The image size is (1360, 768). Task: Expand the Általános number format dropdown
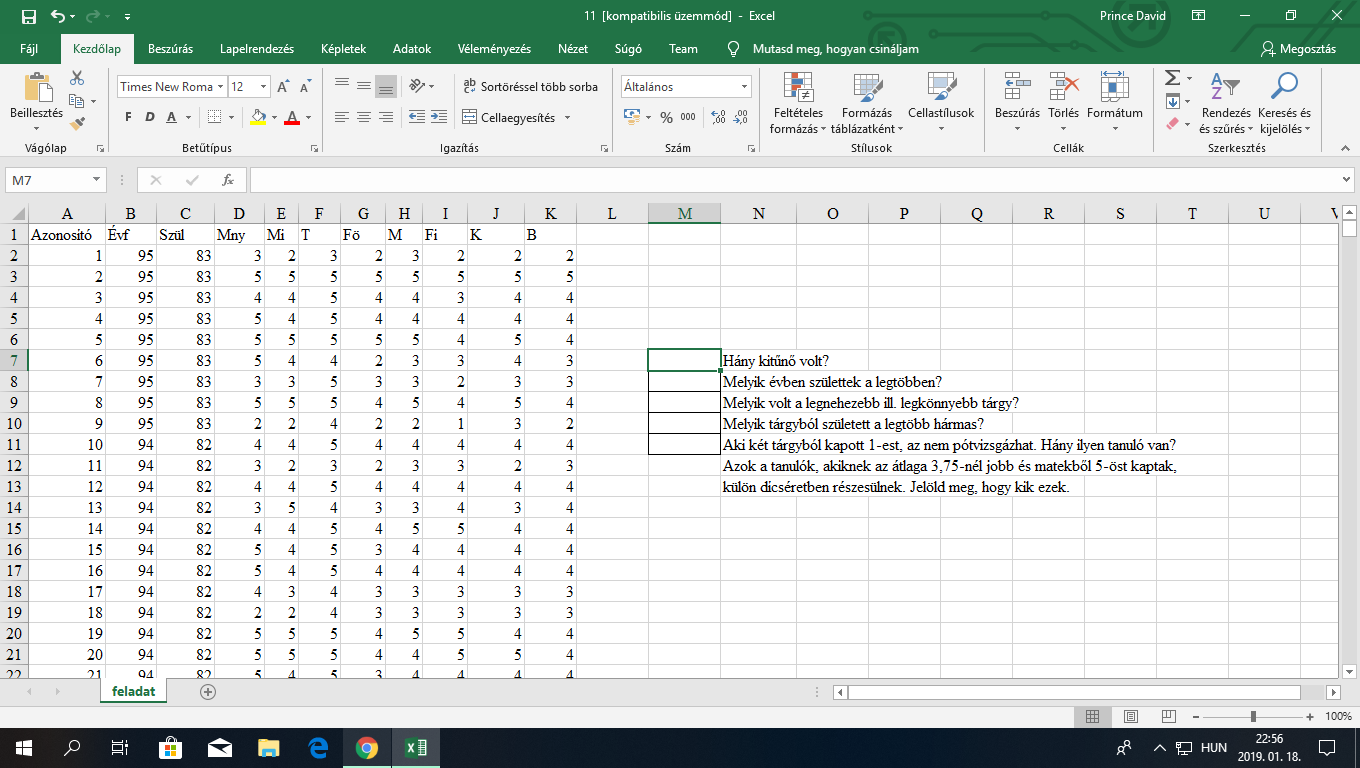coord(744,87)
